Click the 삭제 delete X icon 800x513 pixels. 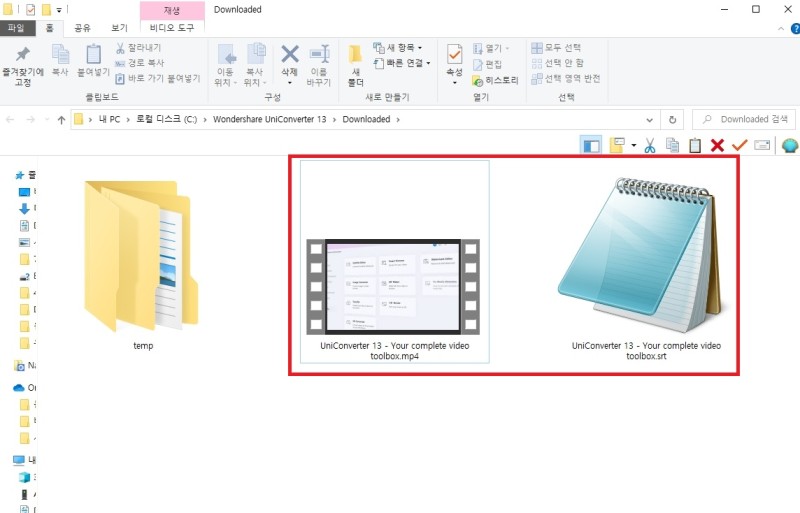[x=289, y=55]
